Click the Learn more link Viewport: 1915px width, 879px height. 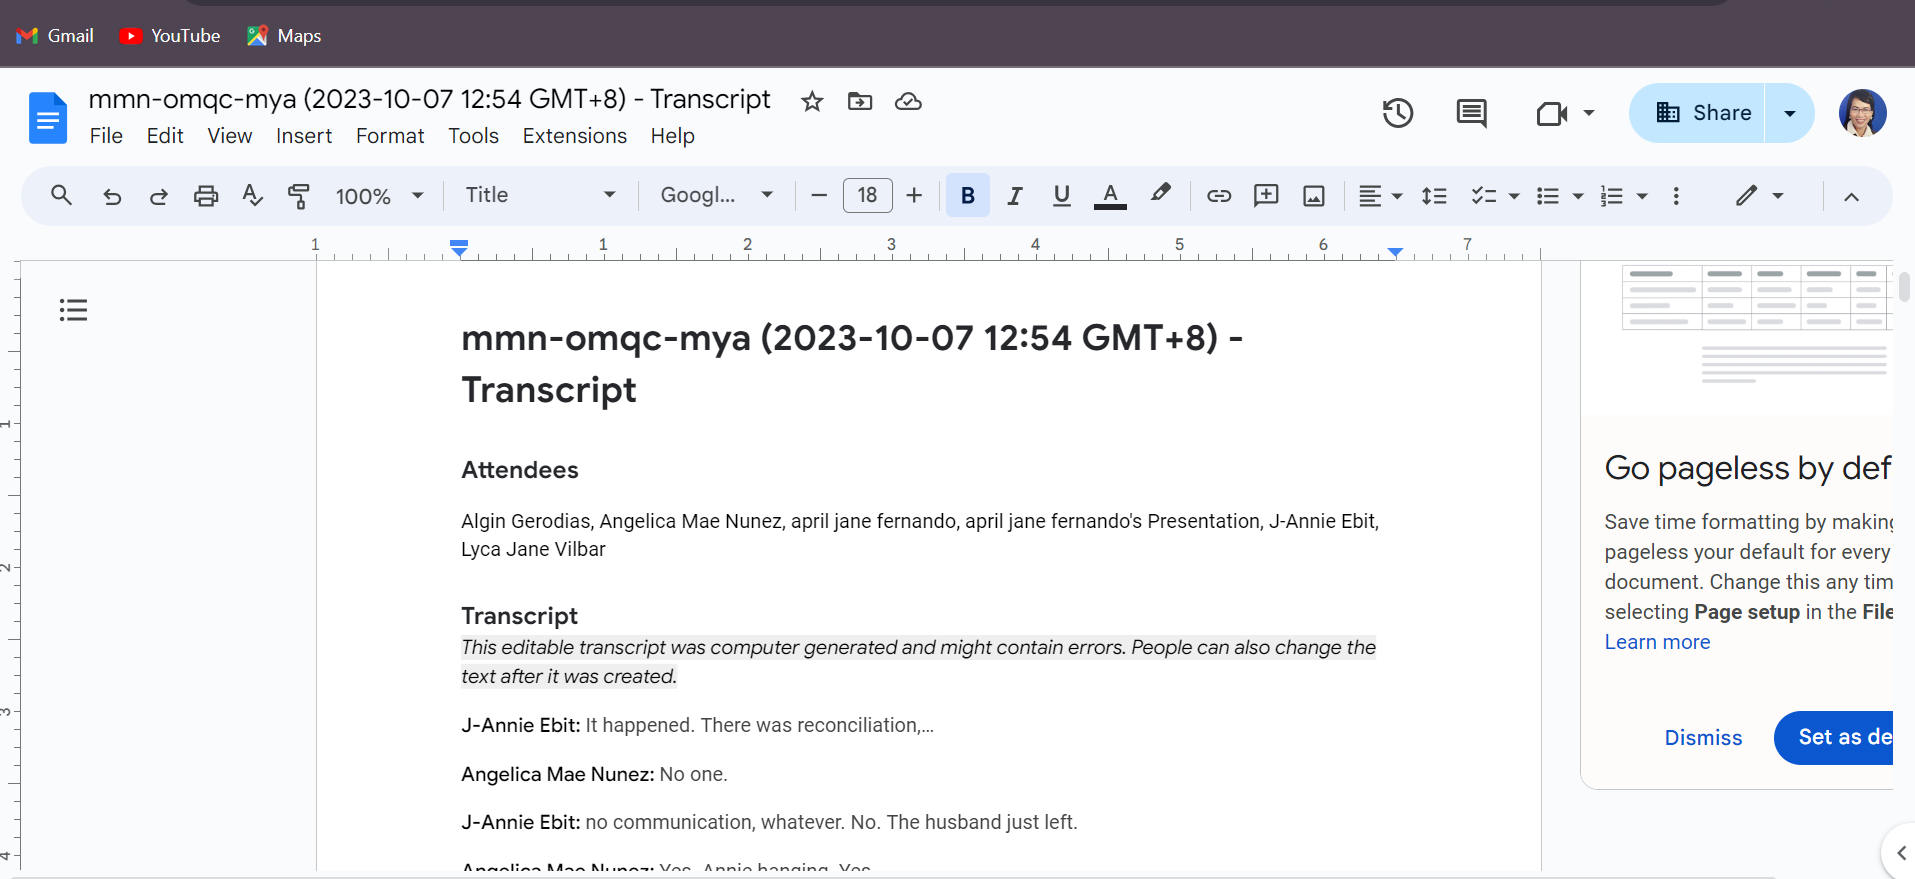[x=1657, y=642]
